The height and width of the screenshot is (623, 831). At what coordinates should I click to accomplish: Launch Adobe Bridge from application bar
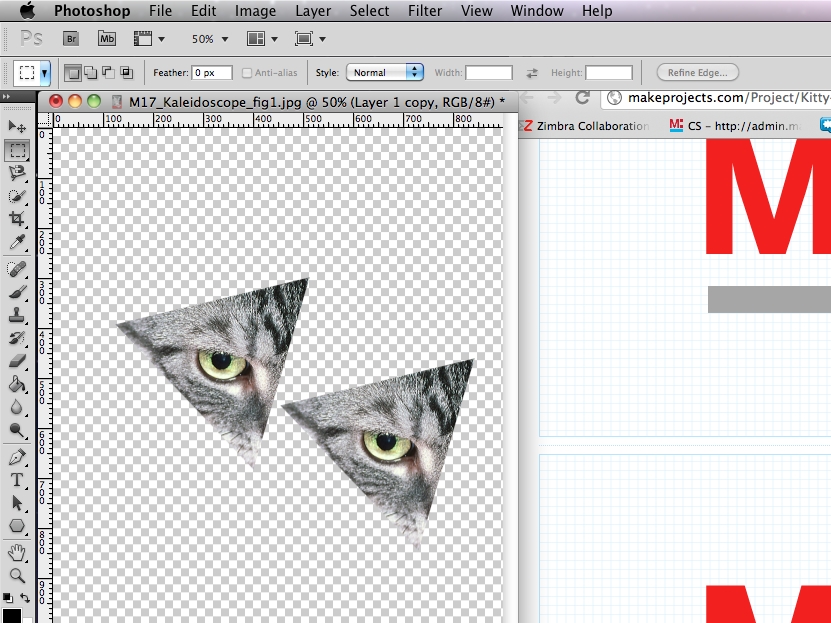(71, 39)
